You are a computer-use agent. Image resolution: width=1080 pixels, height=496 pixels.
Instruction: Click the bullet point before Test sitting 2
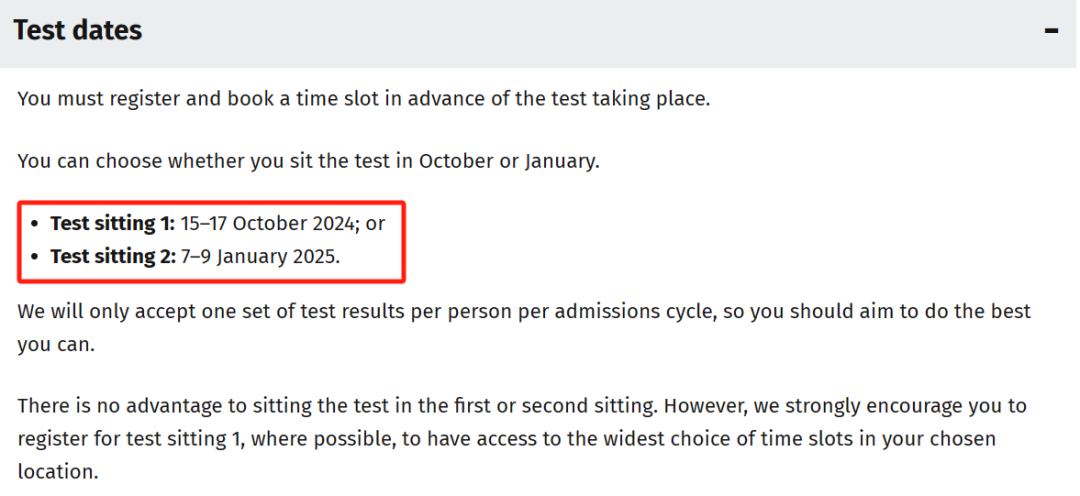(35, 257)
